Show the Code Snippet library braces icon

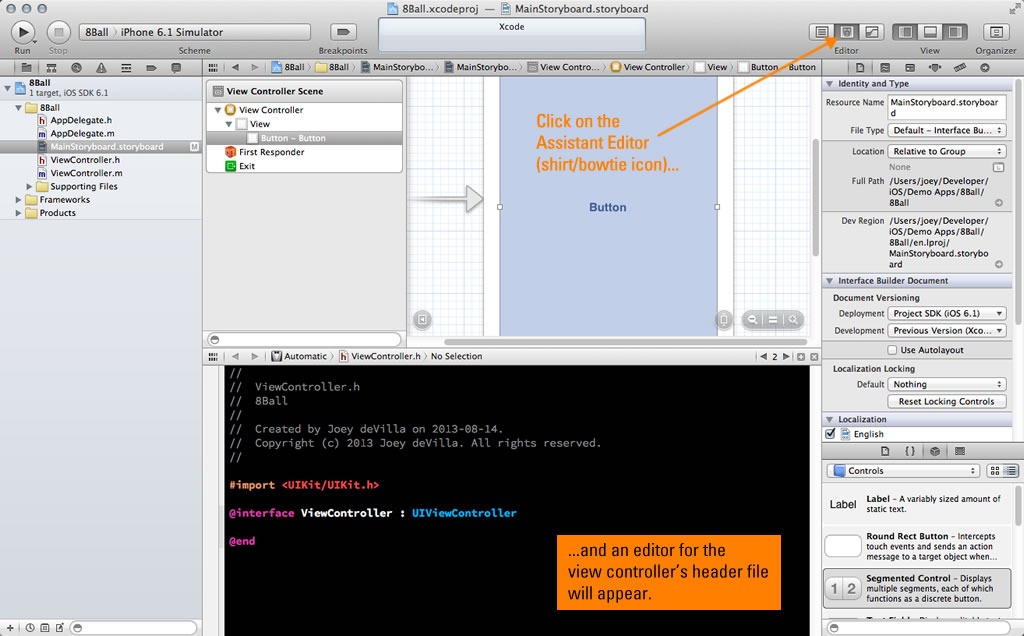(x=910, y=451)
